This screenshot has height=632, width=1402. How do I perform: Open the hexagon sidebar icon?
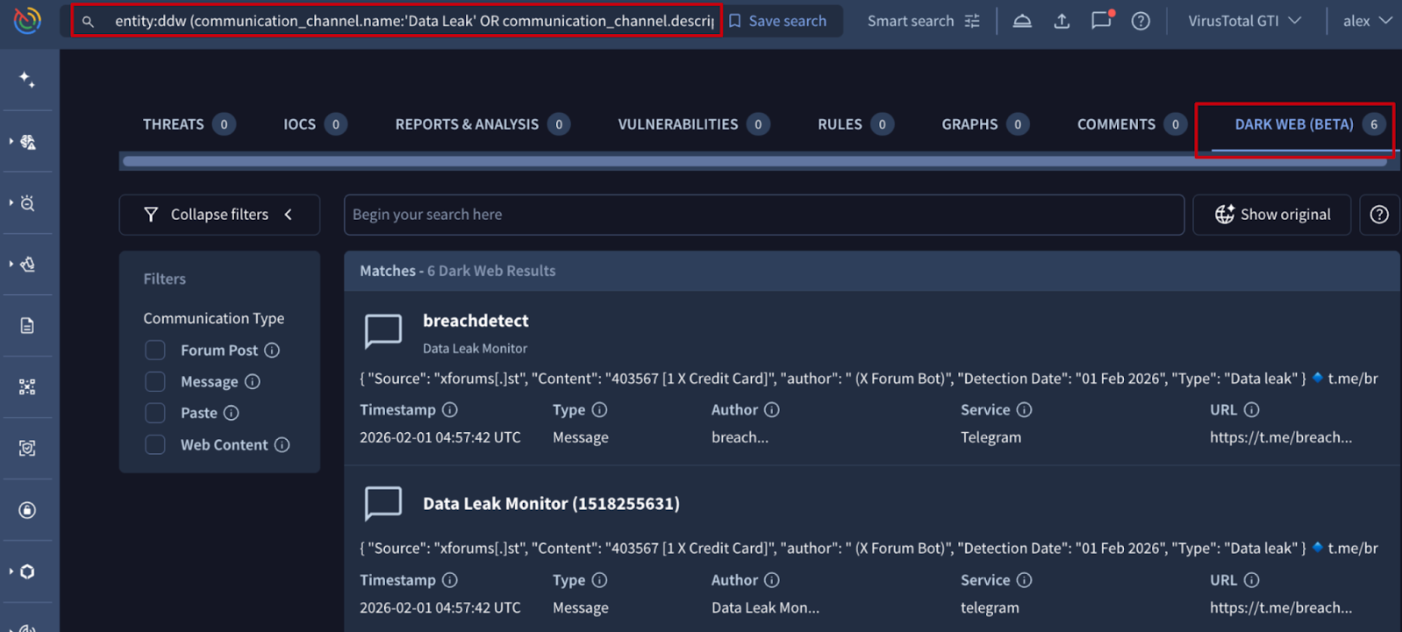pyautogui.click(x=28, y=571)
